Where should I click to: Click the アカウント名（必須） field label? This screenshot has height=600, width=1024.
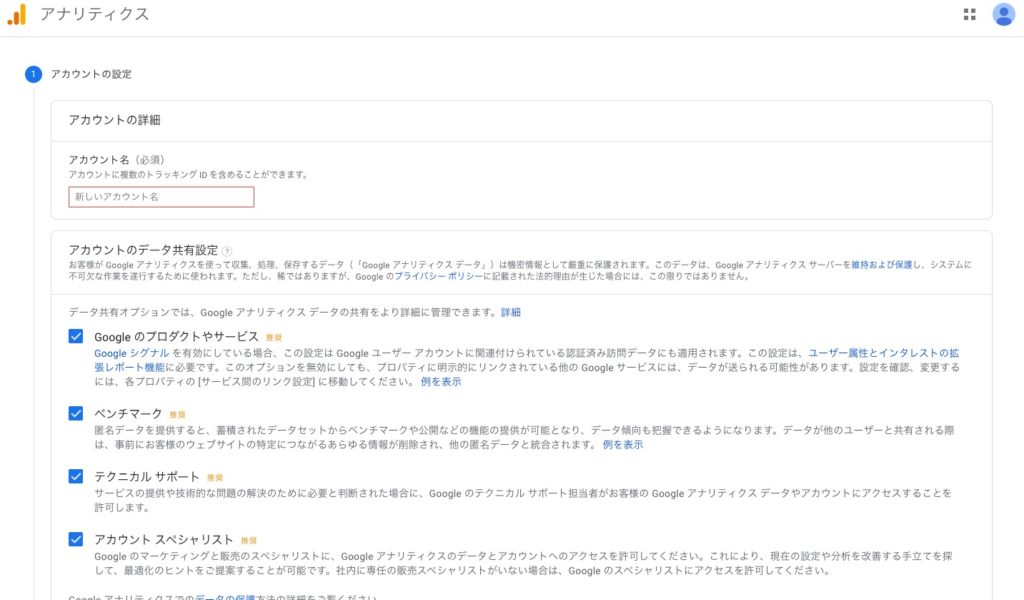pos(117,160)
